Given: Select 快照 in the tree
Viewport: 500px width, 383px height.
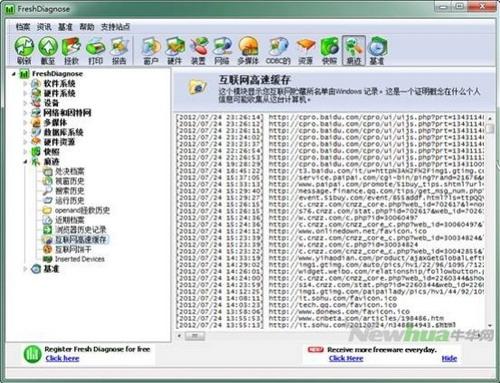Looking at the screenshot, I should pyautogui.click(x=51, y=152).
